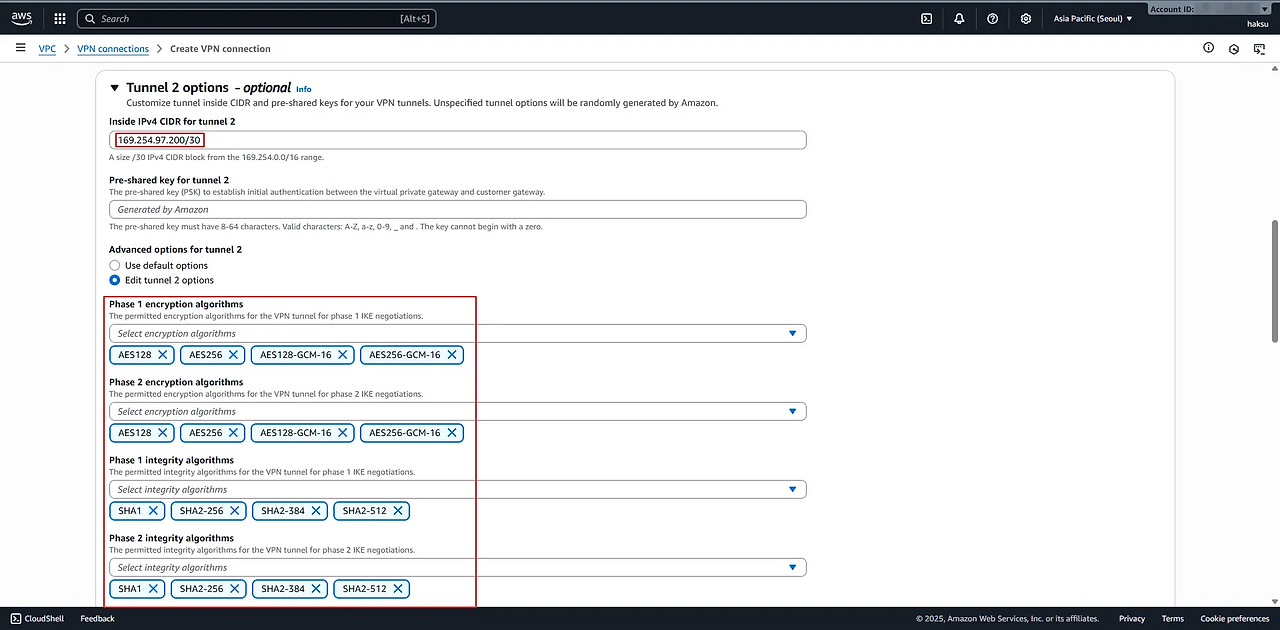The image size is (1280, 630).
Task: Click the AWS logo home icon
Action: (x=22, y=17)
